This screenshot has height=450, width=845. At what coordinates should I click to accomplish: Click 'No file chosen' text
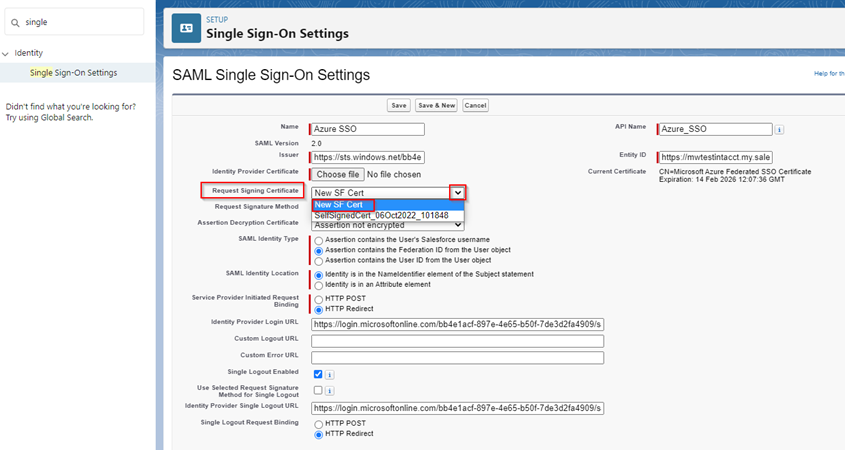(x=394, y=175)
